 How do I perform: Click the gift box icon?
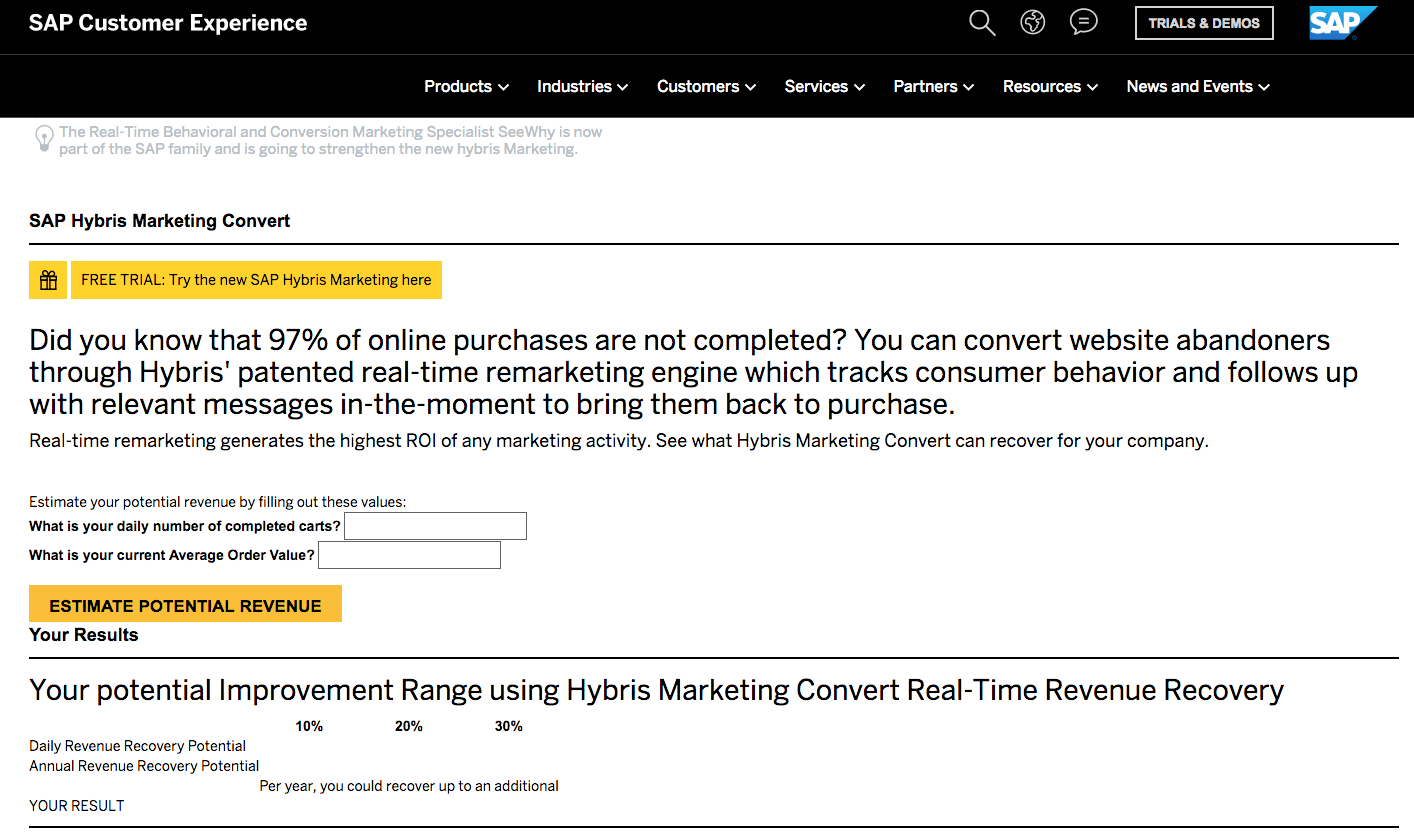[48, 280]
